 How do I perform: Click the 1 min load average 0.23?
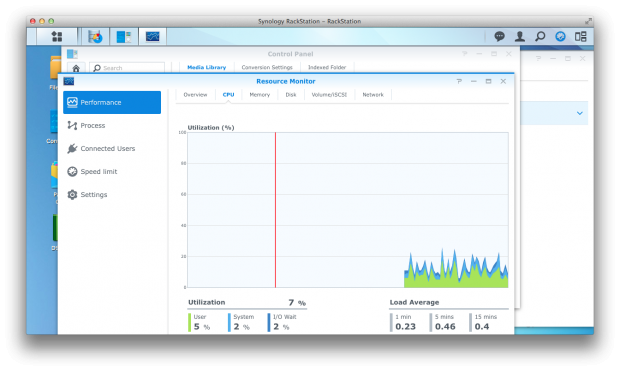click(405, 327)
